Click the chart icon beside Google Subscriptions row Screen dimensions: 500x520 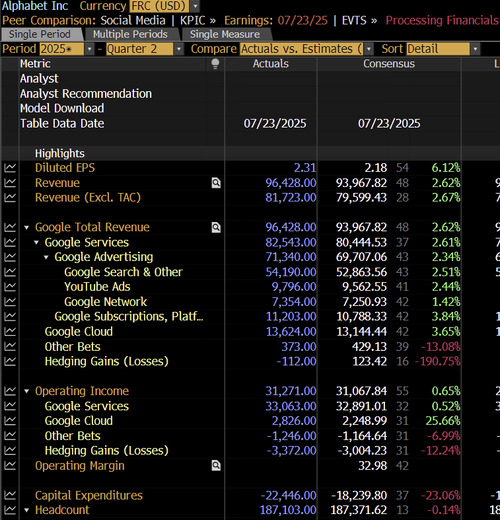point(10,316)
